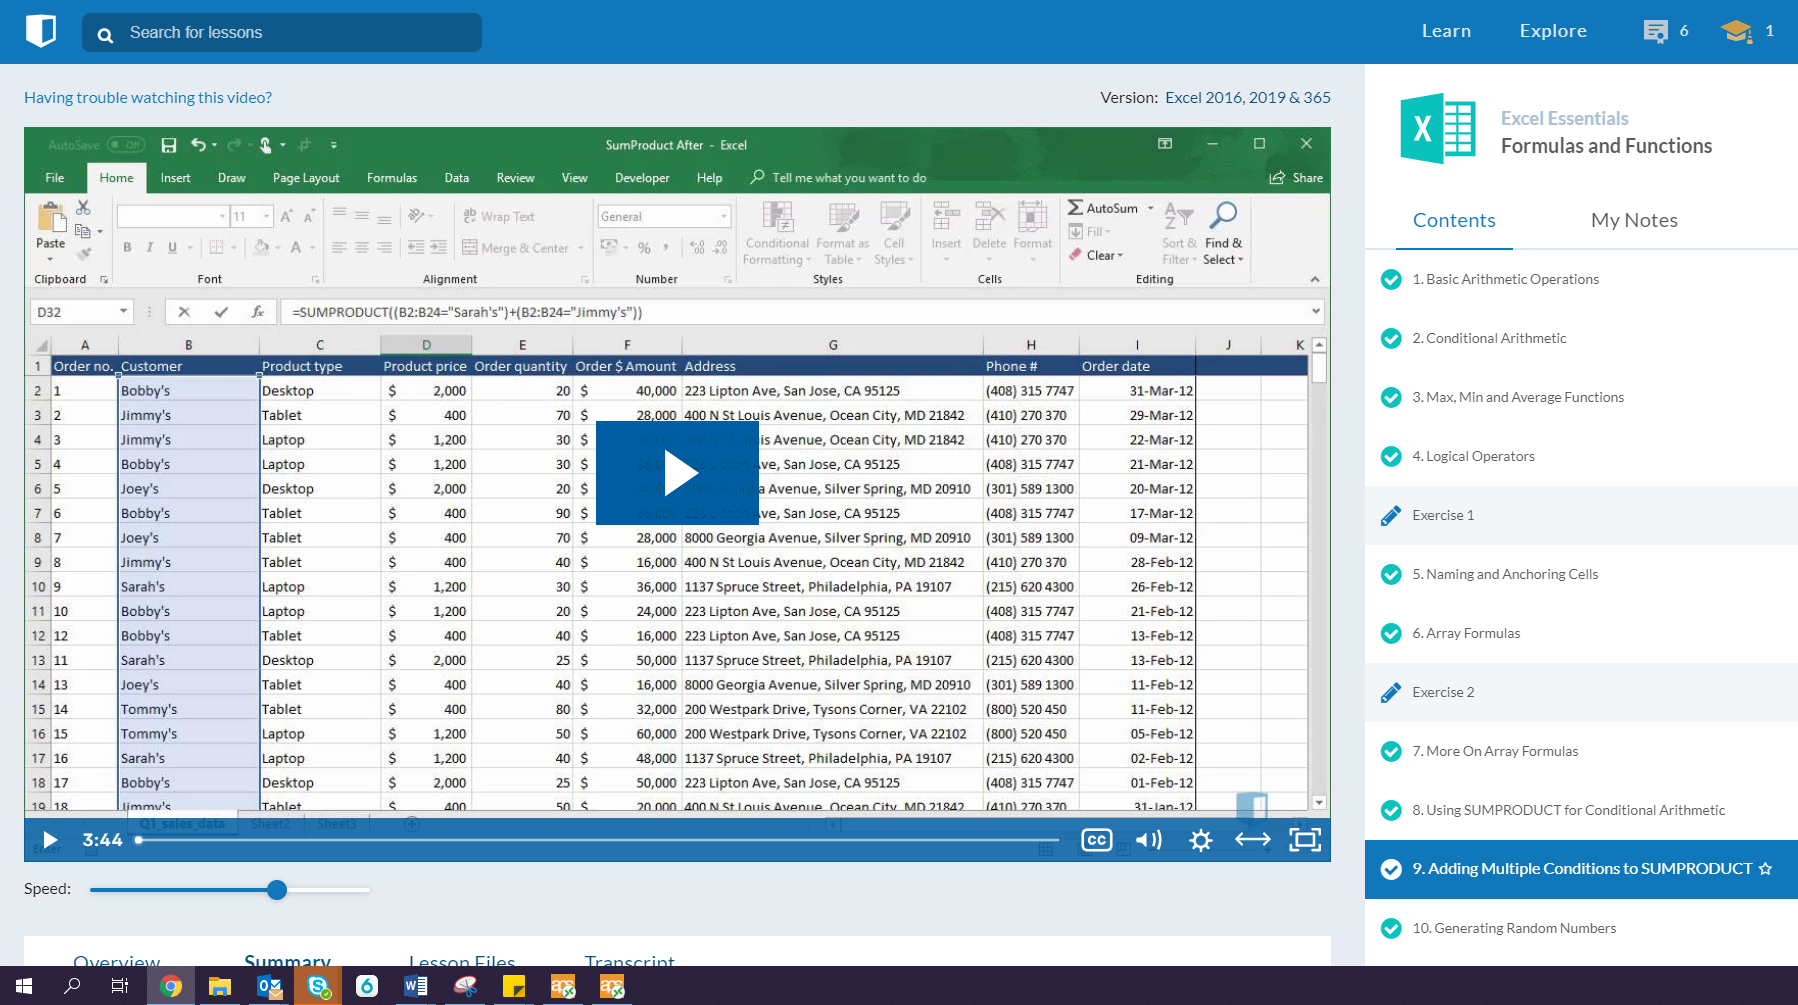Open the Customize Quick Access Toolbar dropdown

[334, 145]
